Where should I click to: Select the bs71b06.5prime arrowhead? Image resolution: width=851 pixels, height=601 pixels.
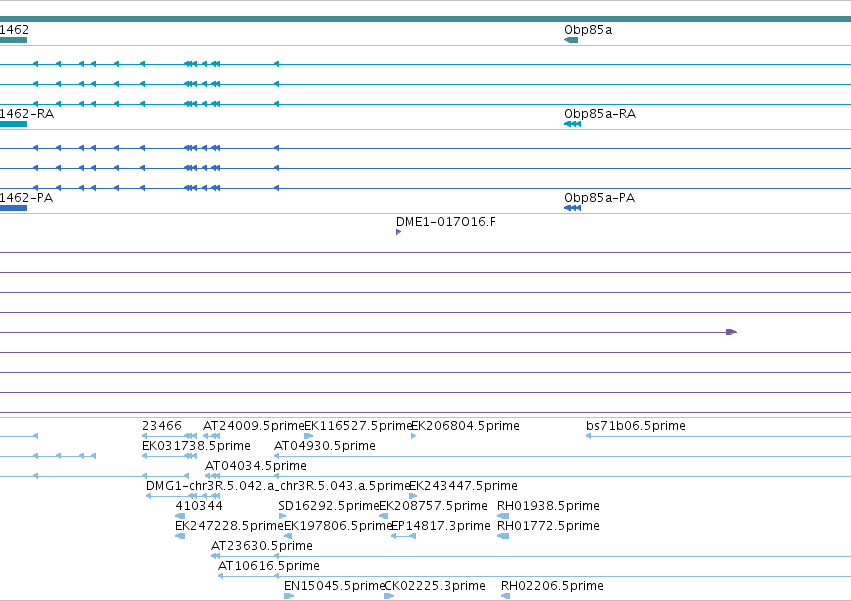coord(588,436)
